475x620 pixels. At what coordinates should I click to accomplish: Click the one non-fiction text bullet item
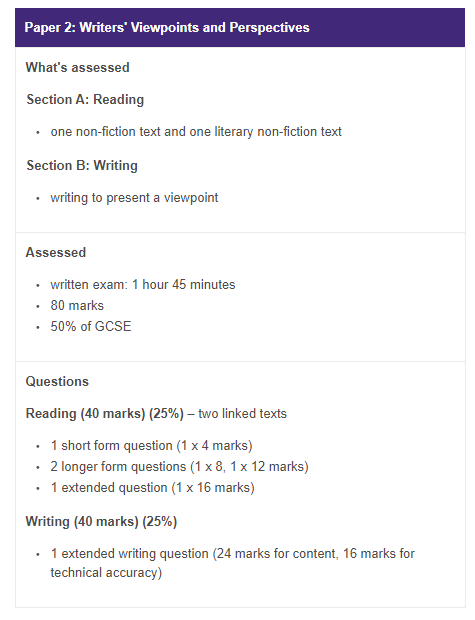pyautogui.click(x=196, y=132)
